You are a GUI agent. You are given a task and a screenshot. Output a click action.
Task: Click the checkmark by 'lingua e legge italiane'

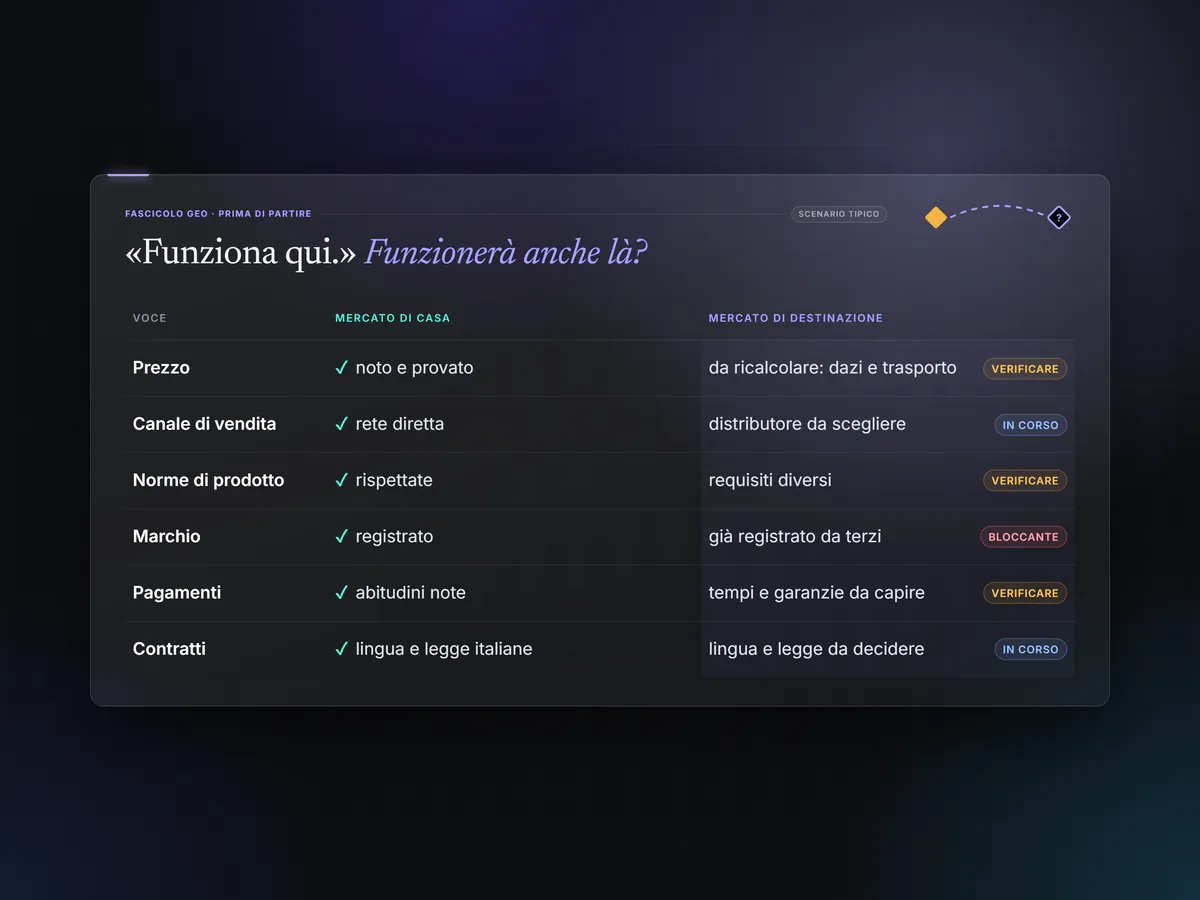342,649
